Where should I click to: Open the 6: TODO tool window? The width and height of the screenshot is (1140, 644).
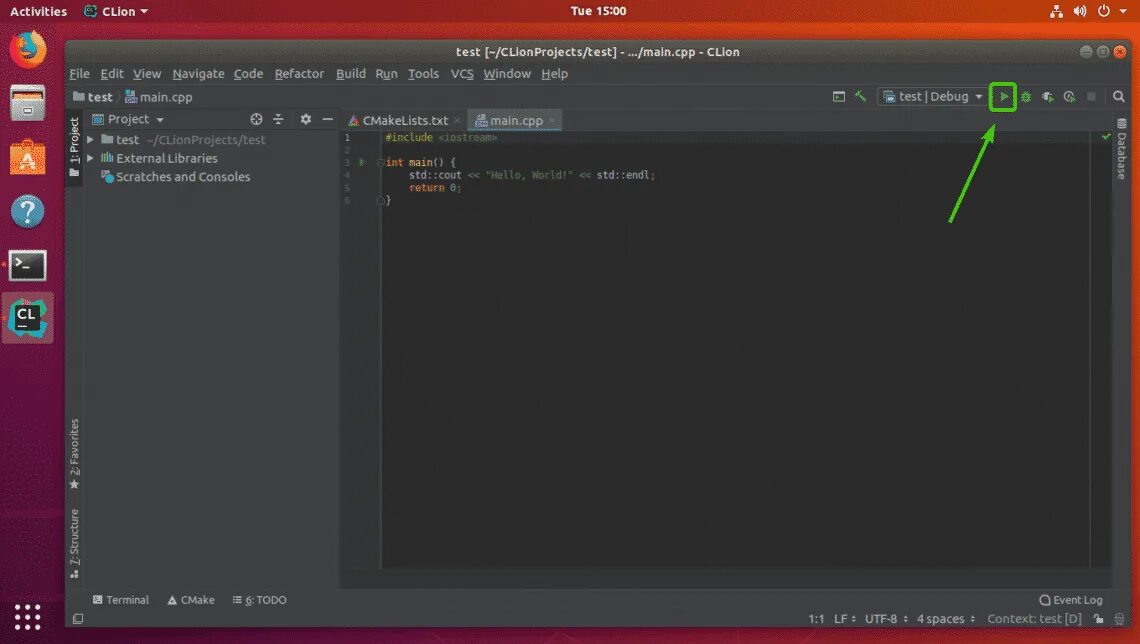pyautogui.click(x=259, y=600)
